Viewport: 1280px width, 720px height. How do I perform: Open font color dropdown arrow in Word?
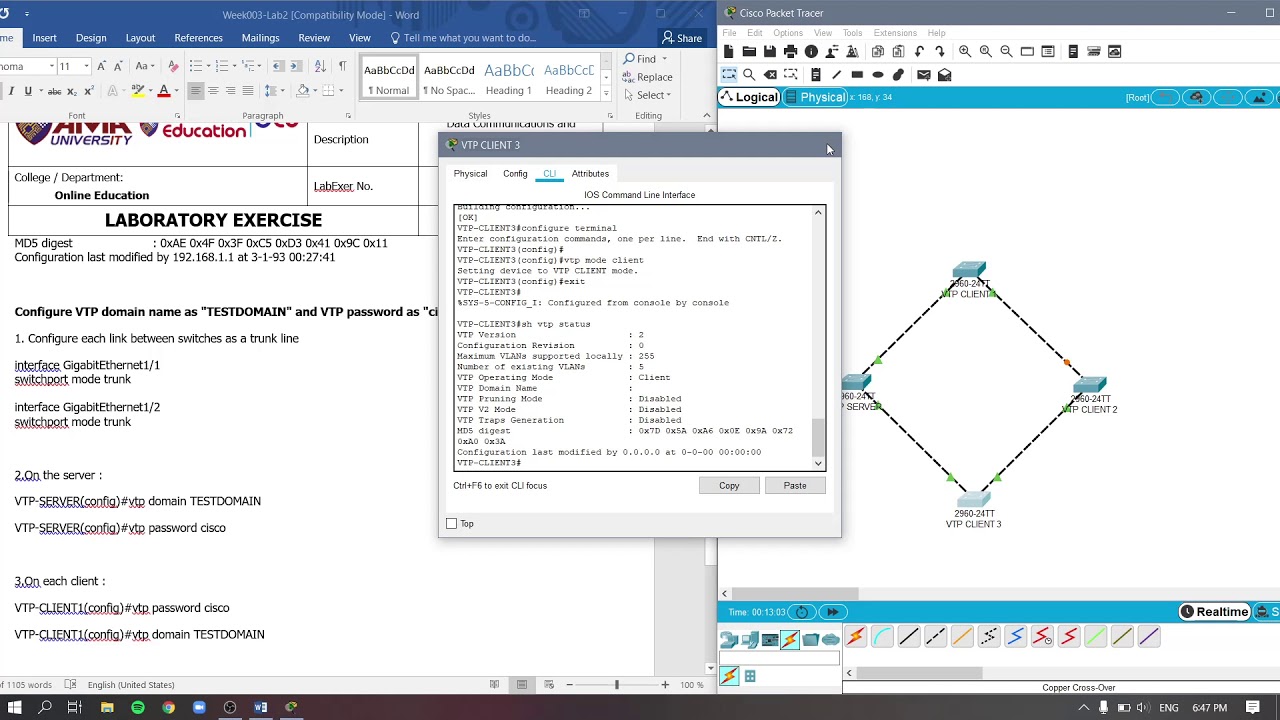176,91
